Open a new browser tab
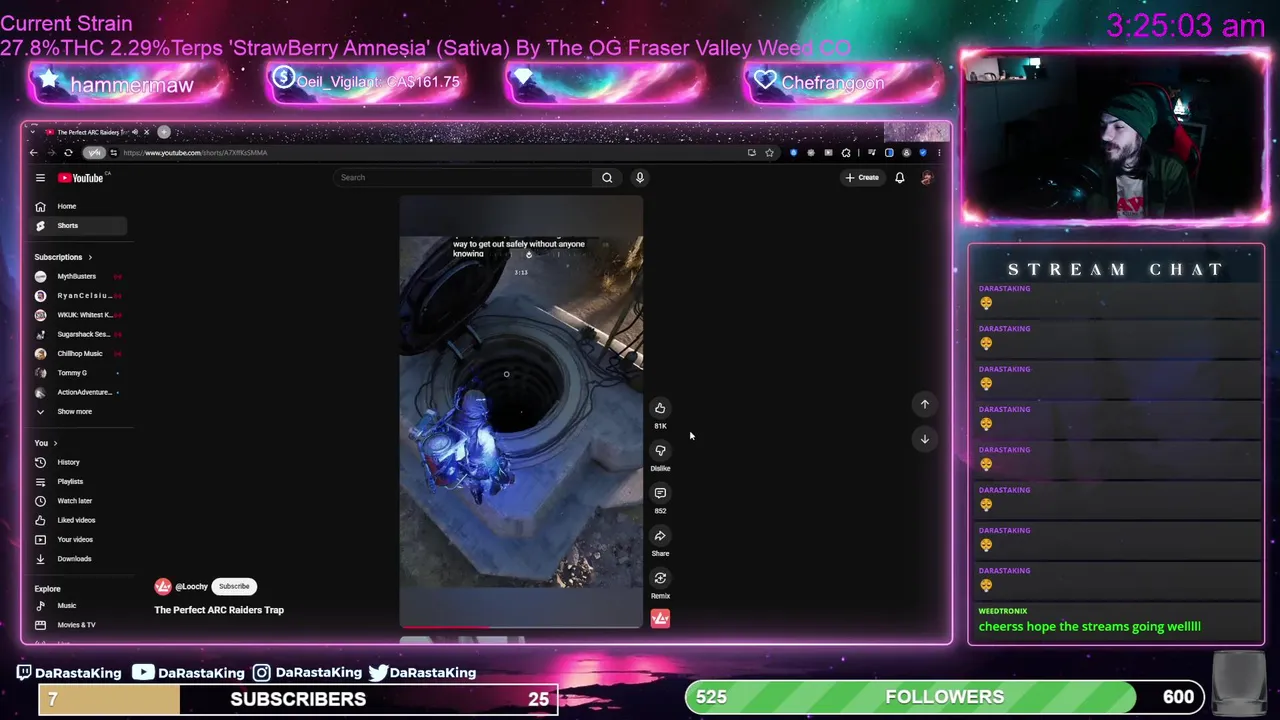Viewport: 1280px width, 720px height. point(164,132)
